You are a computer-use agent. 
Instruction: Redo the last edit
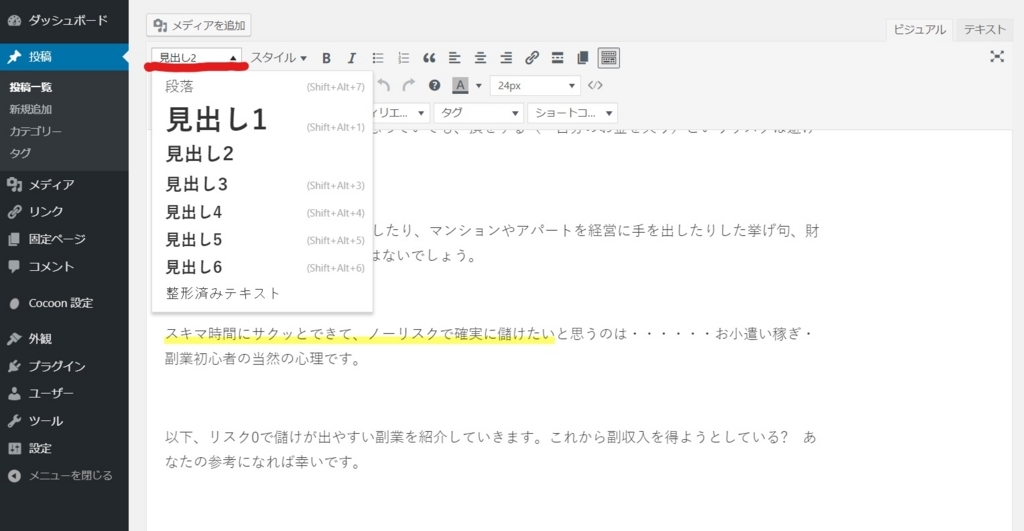[409, 86]
